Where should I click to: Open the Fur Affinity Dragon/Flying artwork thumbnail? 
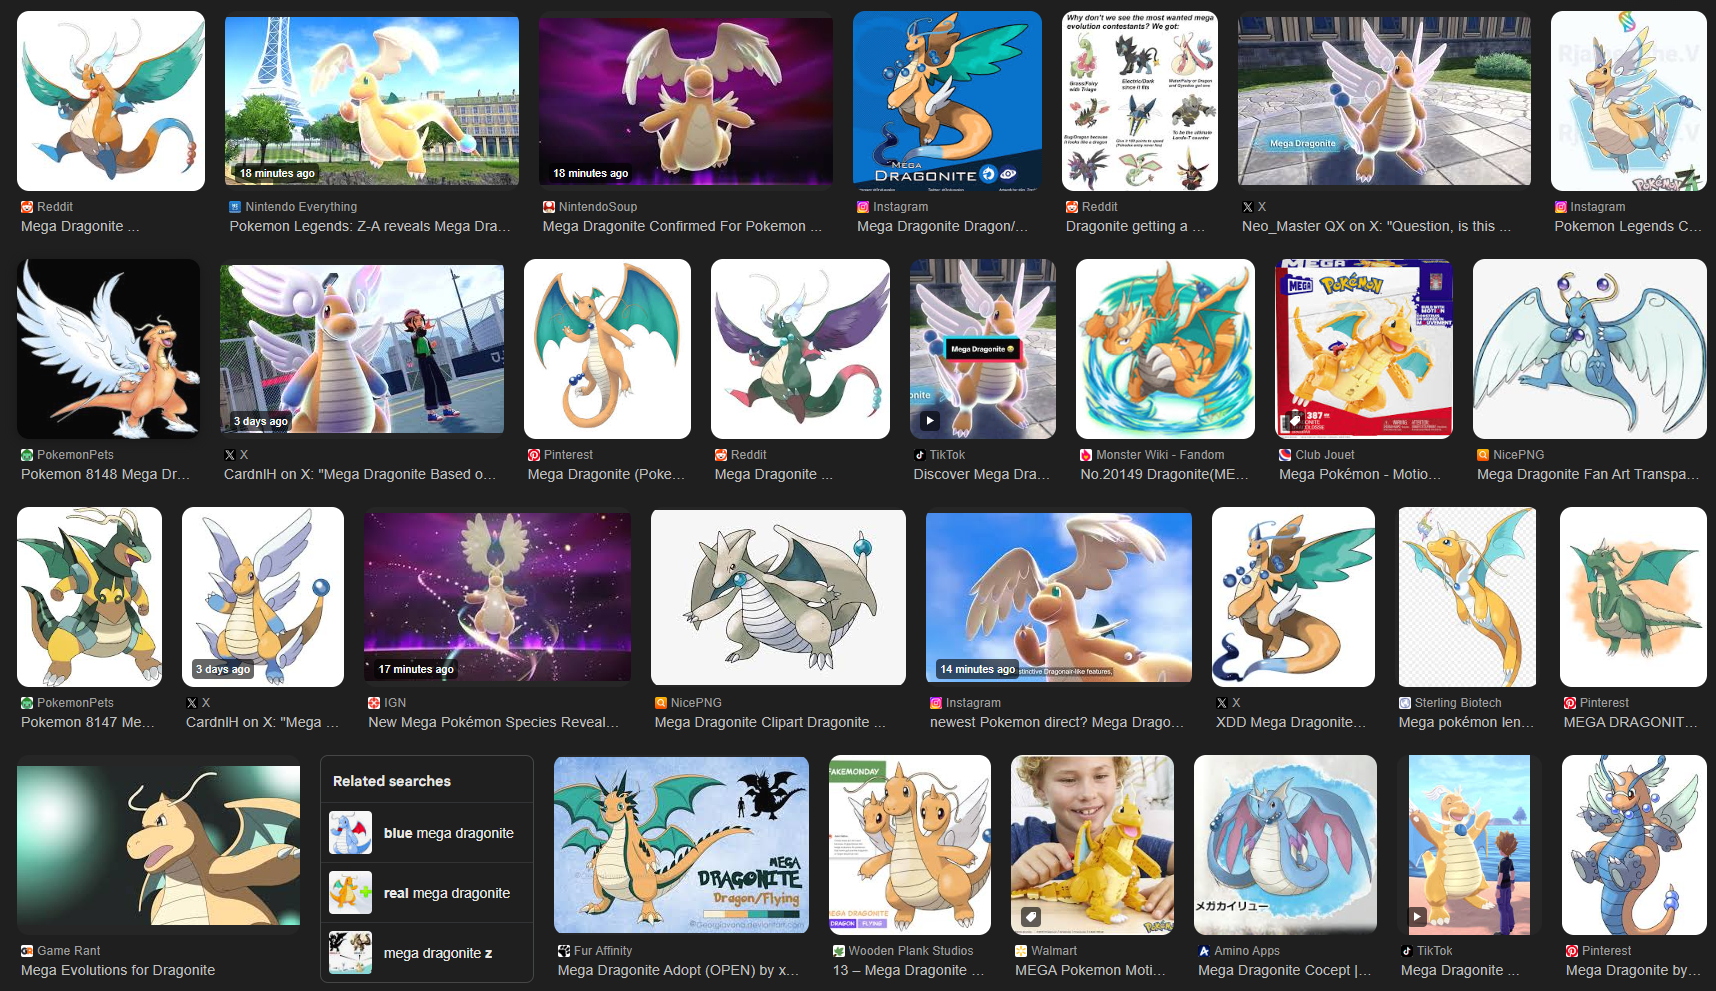click(x=681, y=845)
